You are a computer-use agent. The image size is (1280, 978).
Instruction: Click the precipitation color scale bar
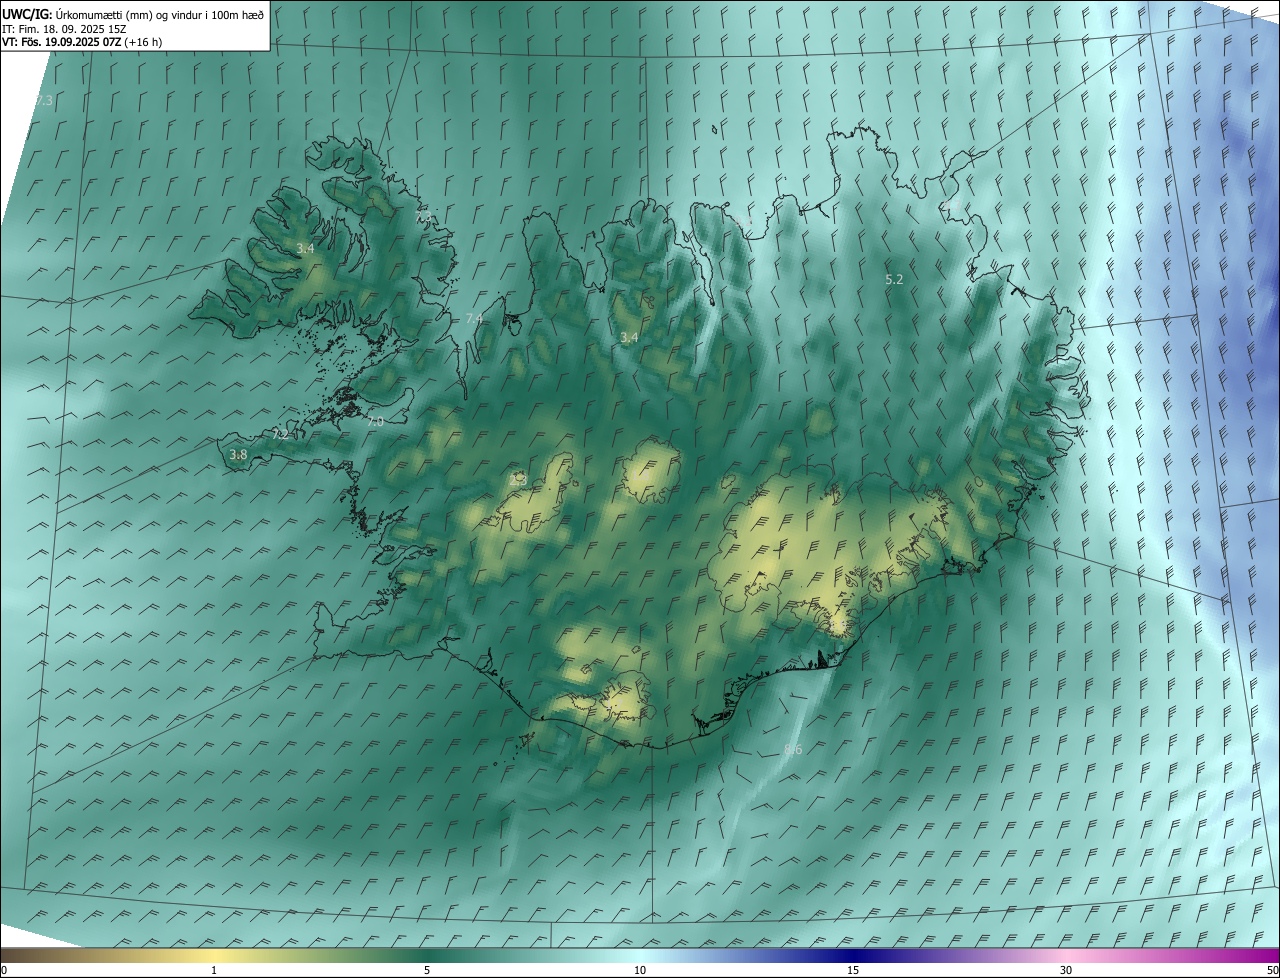click(x=640, y=955)
